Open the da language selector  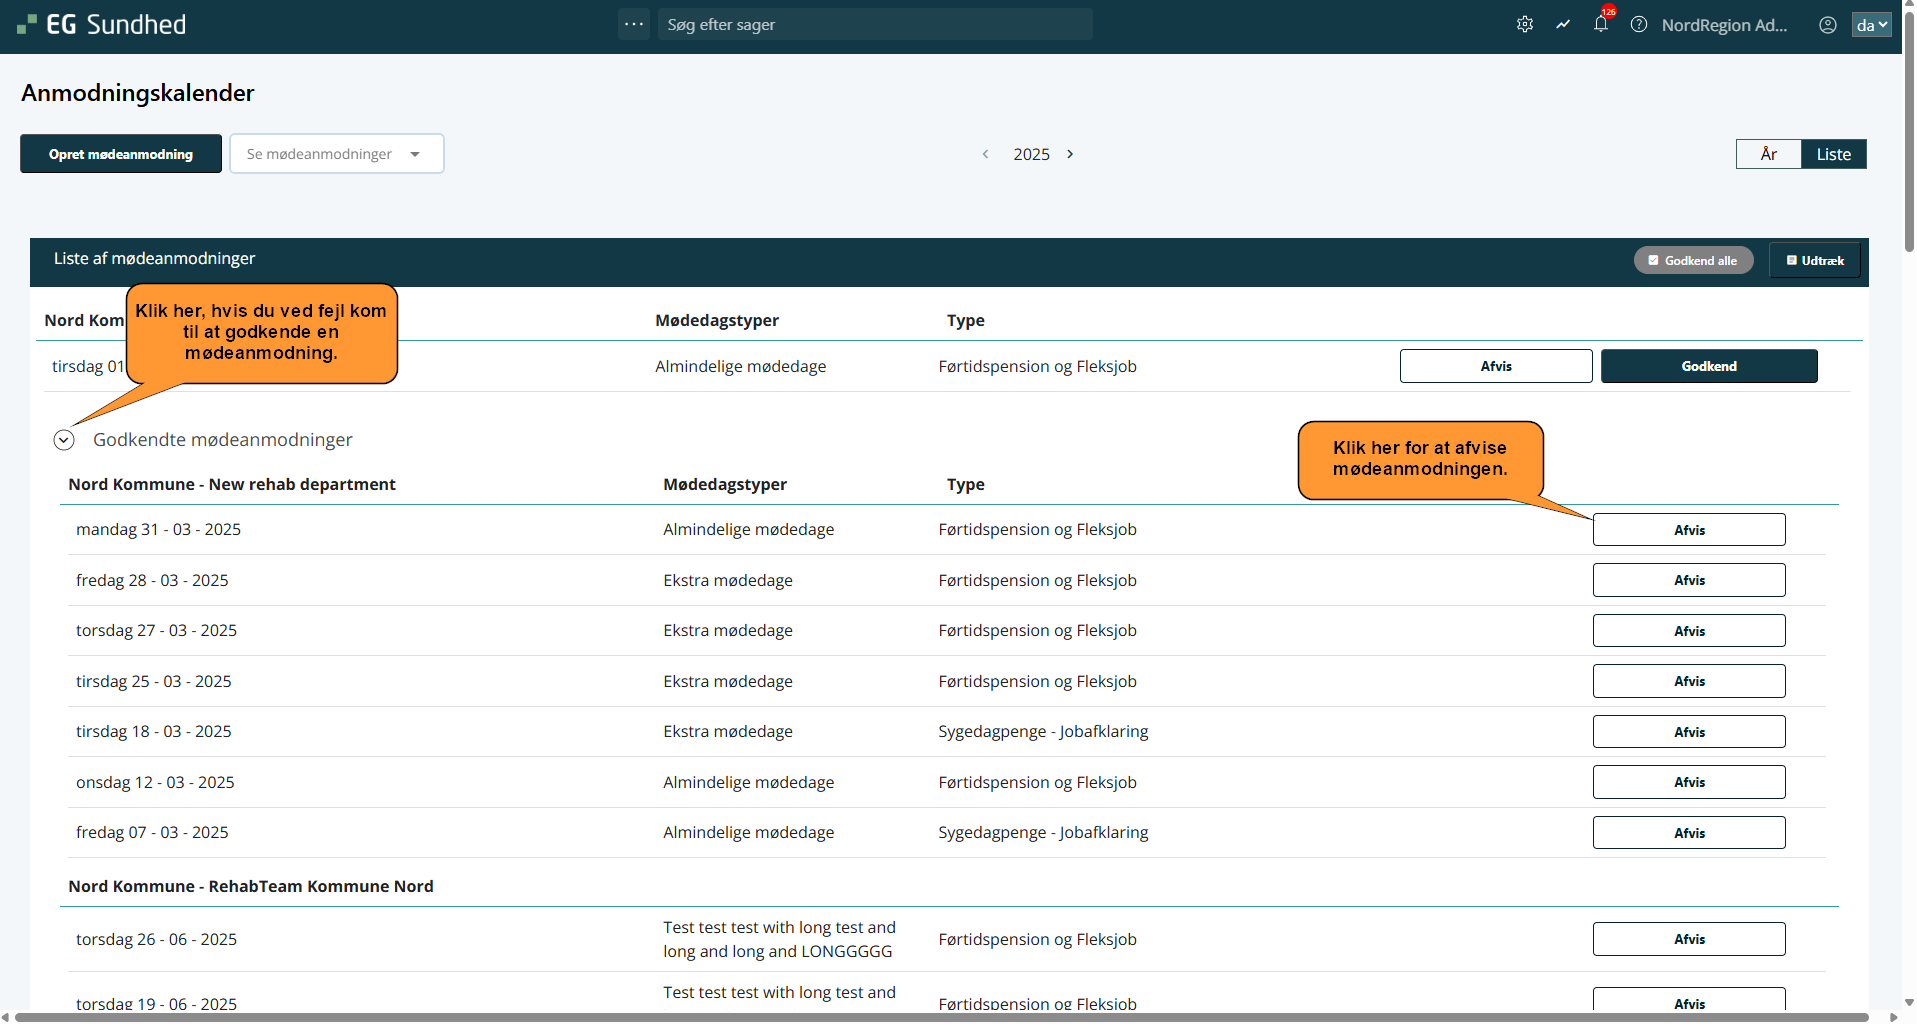1871,25
